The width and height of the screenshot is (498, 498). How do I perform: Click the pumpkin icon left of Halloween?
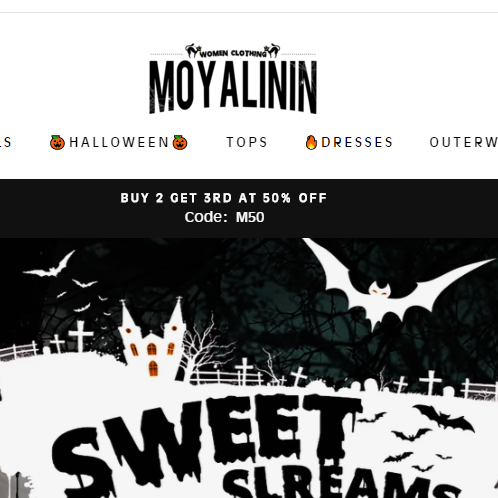click(57, 143)
